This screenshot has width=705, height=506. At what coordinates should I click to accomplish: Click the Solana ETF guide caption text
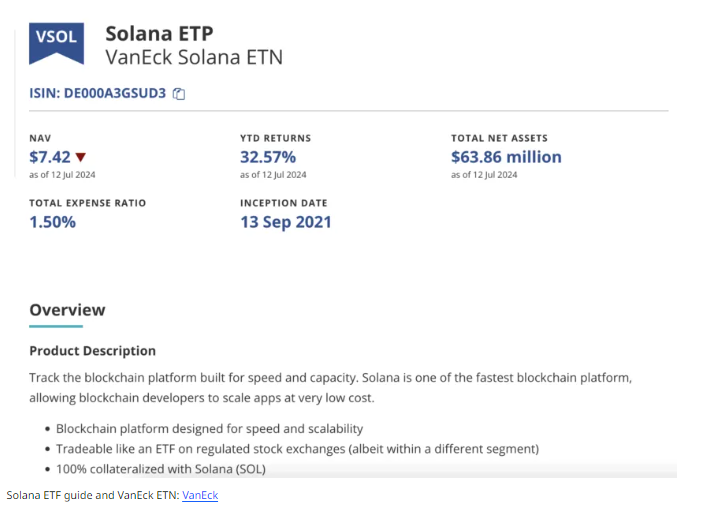(92, 495)
